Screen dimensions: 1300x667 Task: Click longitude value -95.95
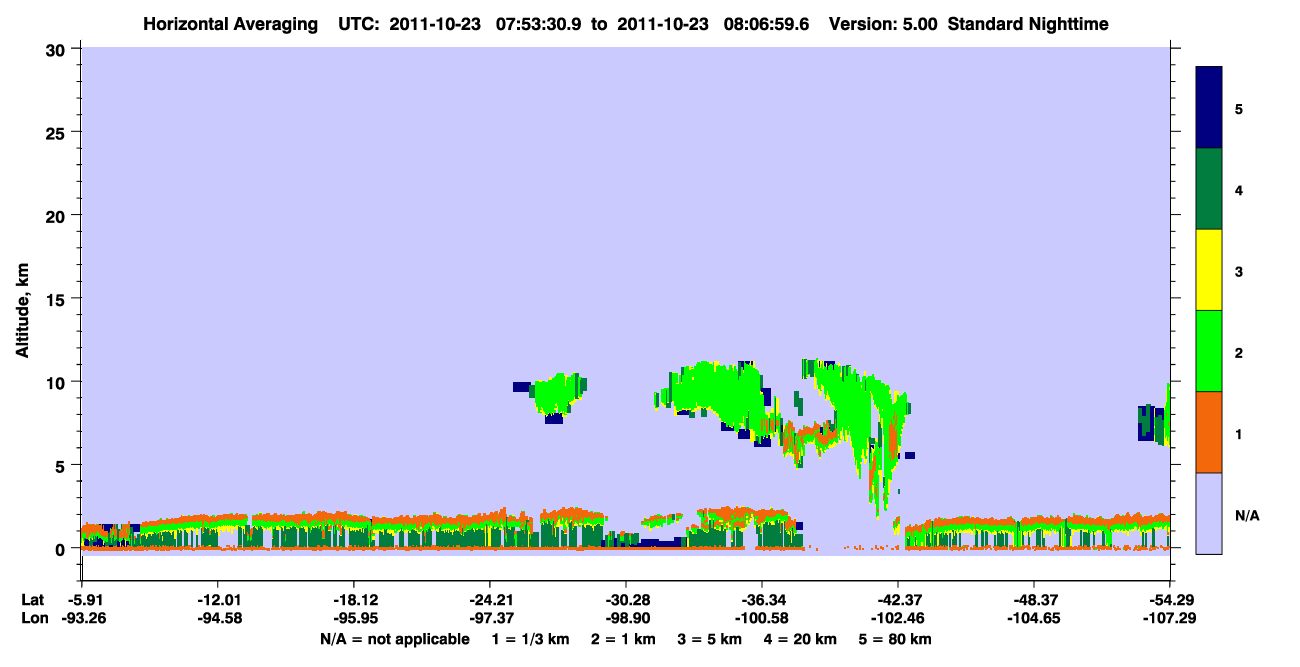[353, 619]
